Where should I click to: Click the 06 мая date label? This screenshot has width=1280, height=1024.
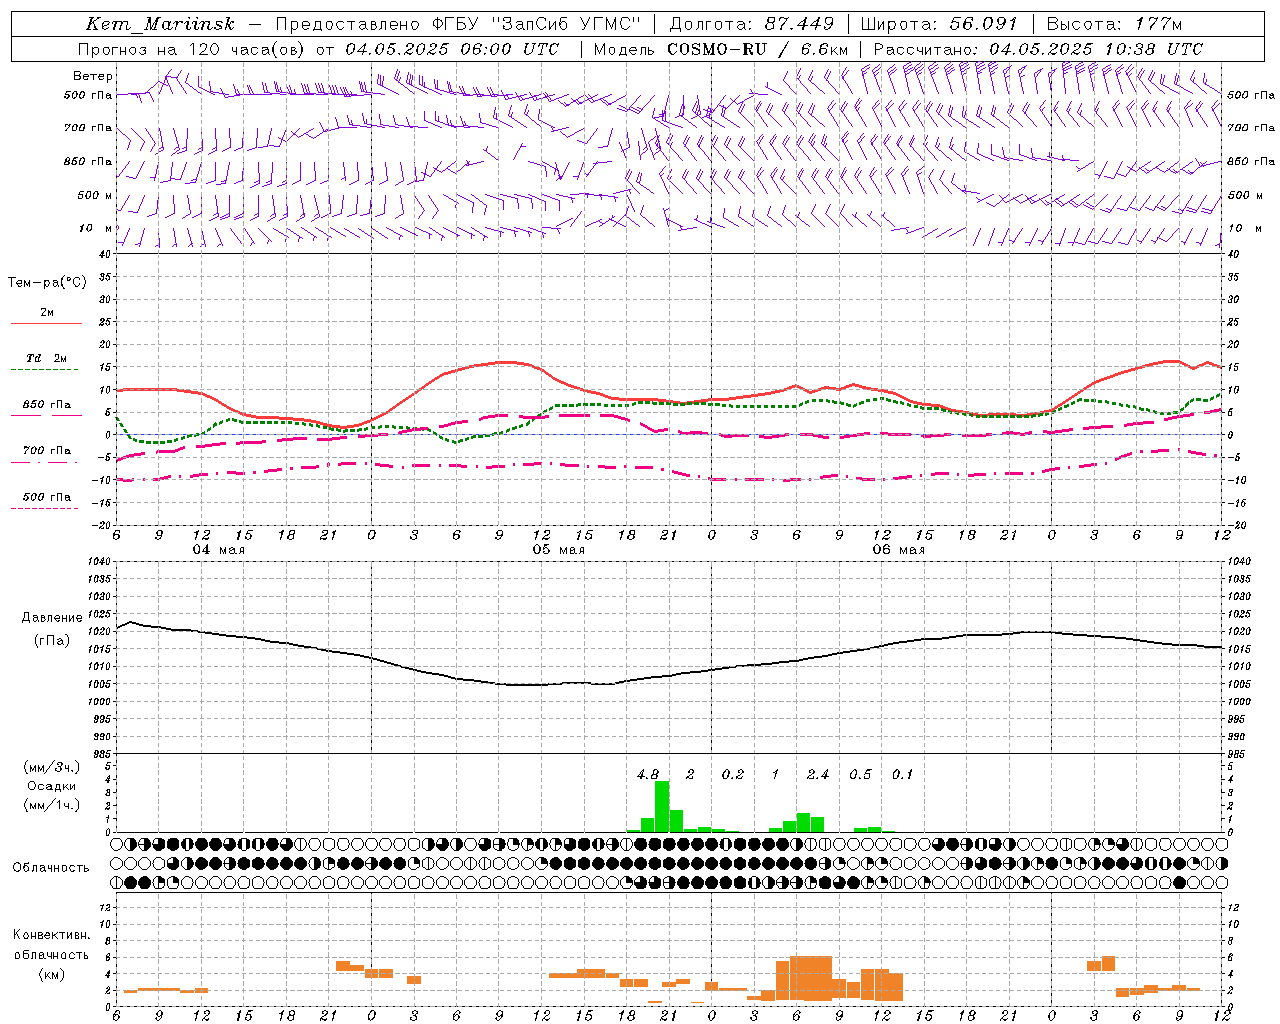898,550
